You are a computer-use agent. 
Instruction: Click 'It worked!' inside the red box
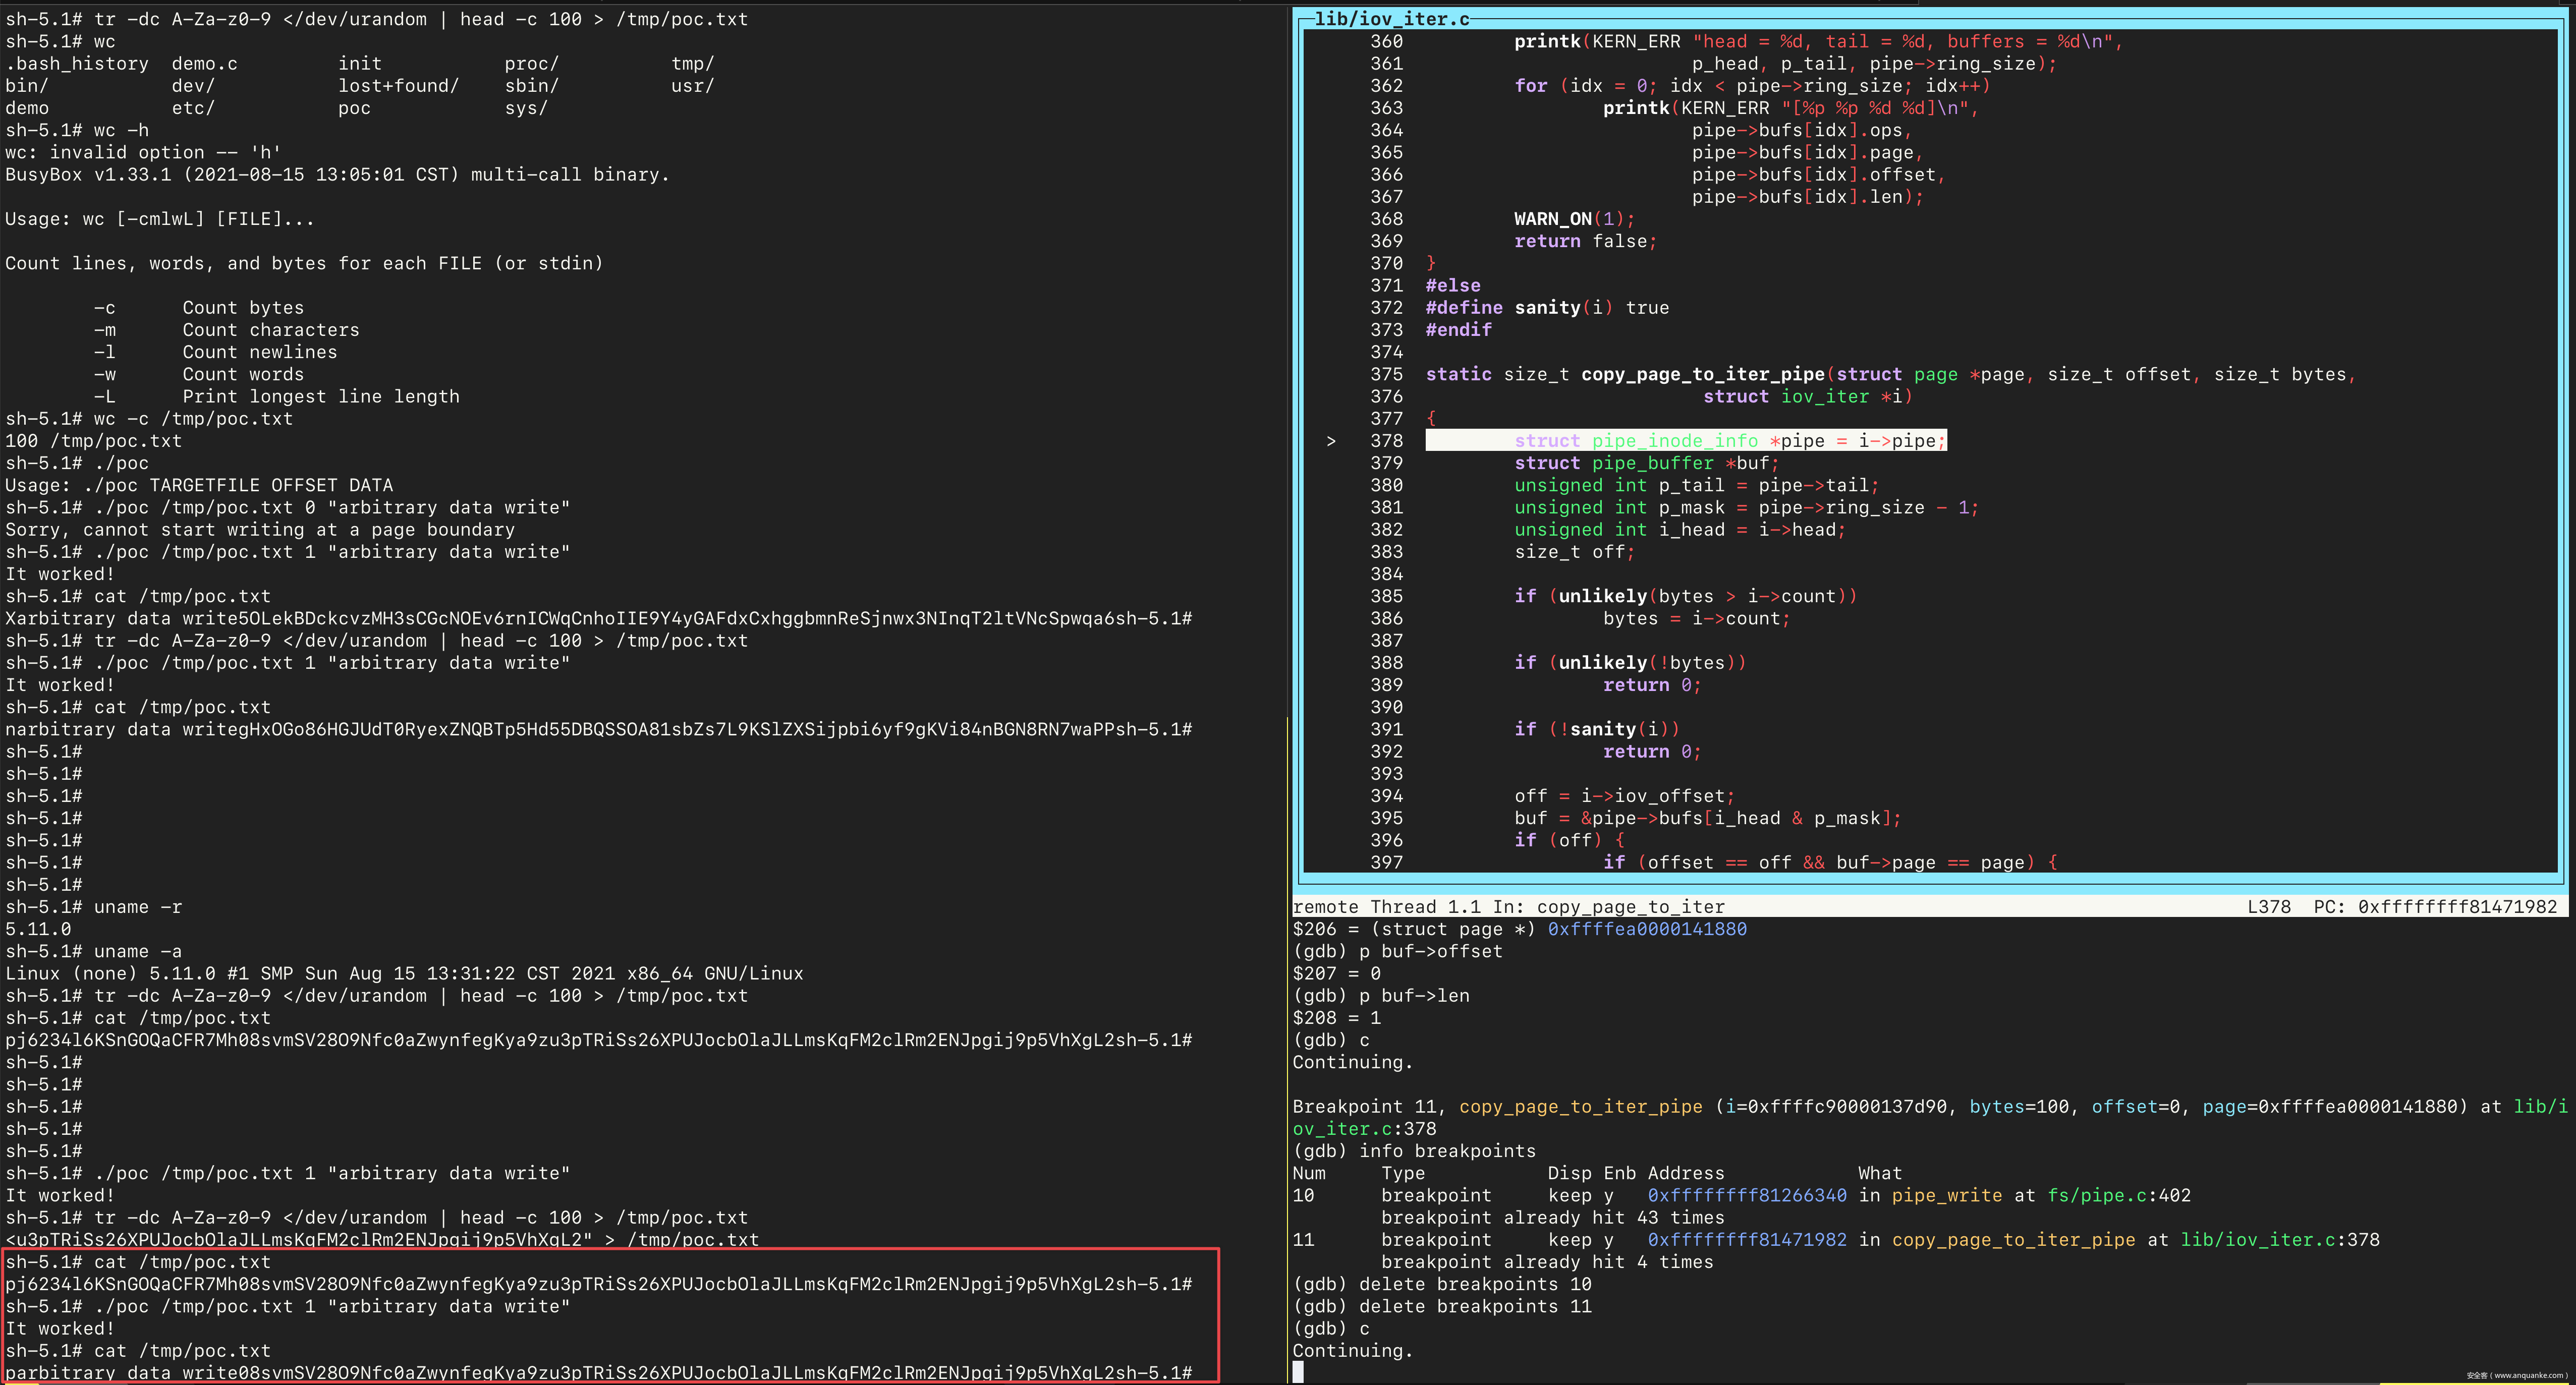[x=60, y=1328]
